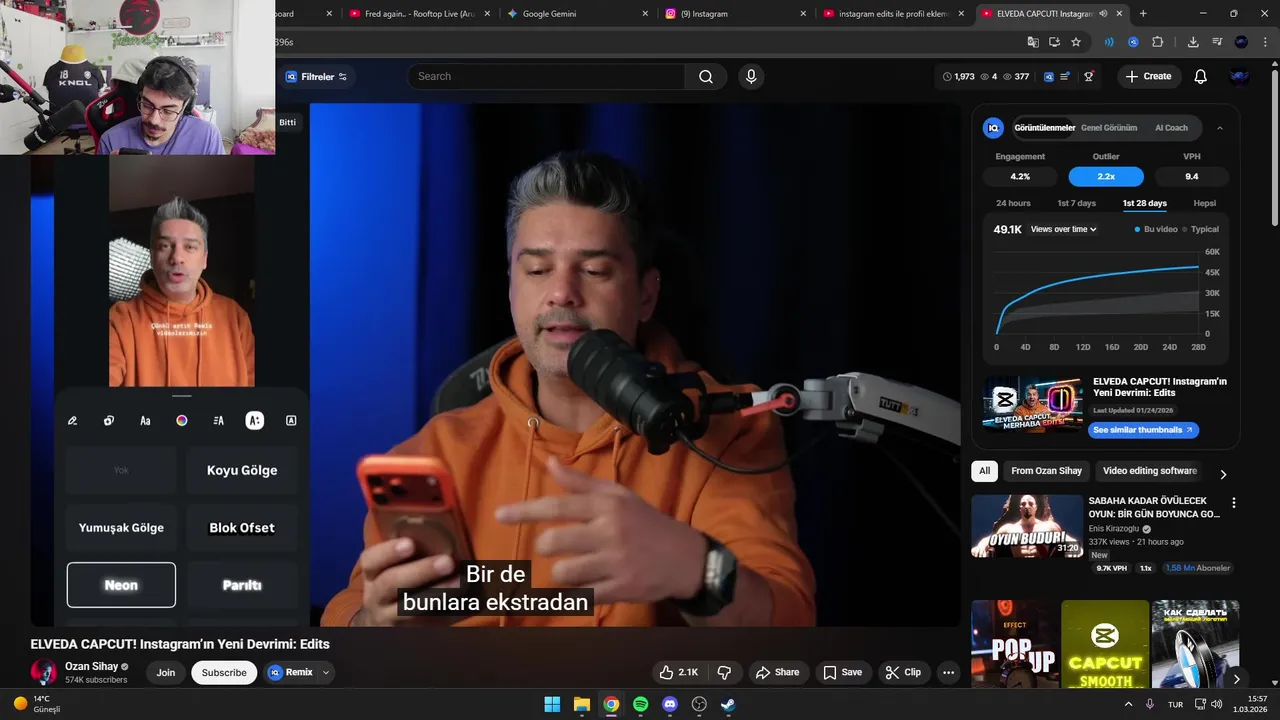Open Chrome media controls icon

(1217, 42)
